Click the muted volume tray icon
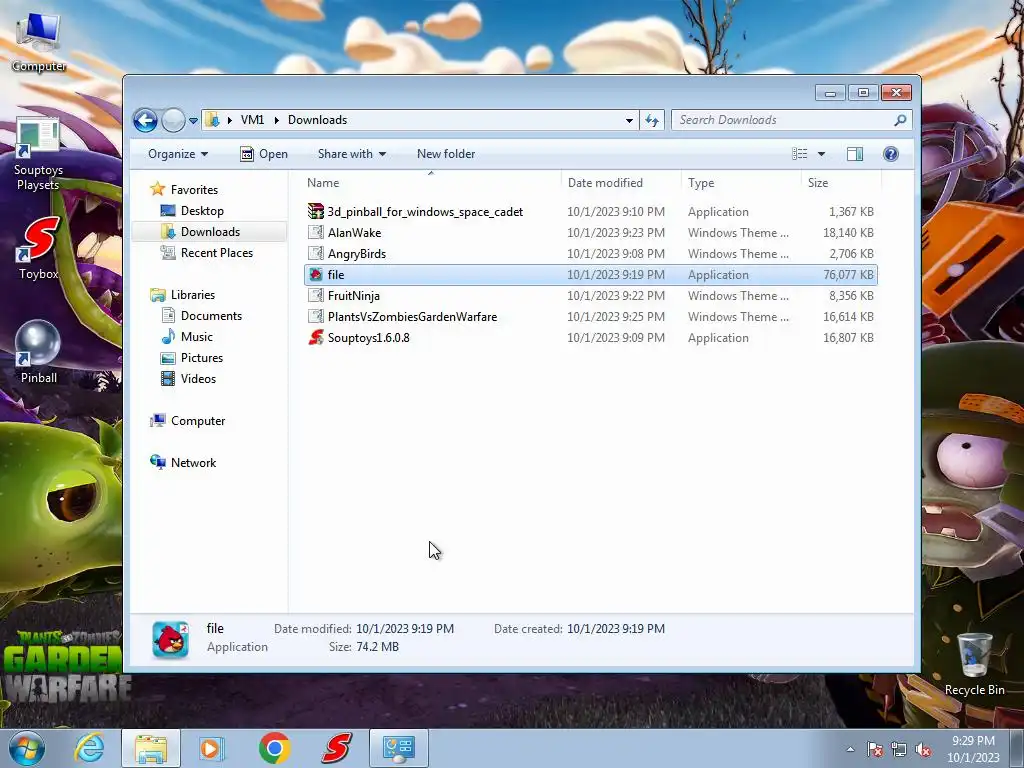Viewport: 1024px width, 768px height. 923,749
